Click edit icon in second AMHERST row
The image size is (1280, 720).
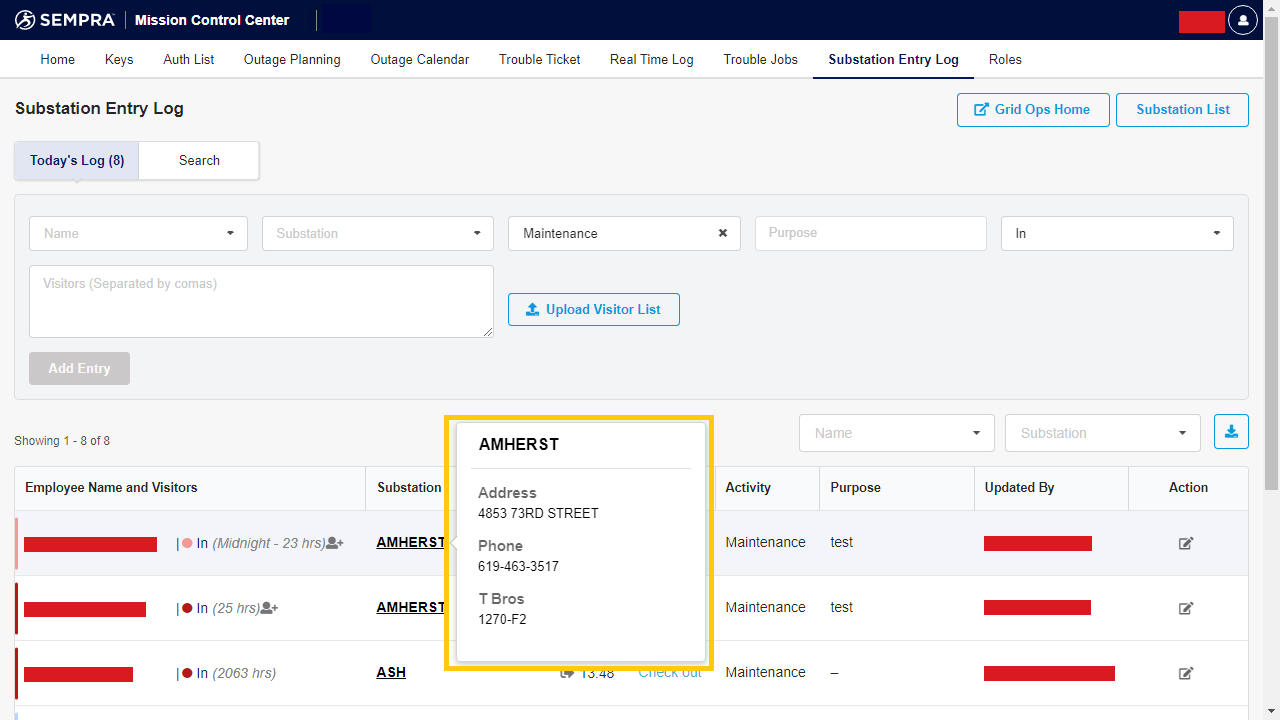tap(1186, 608)
